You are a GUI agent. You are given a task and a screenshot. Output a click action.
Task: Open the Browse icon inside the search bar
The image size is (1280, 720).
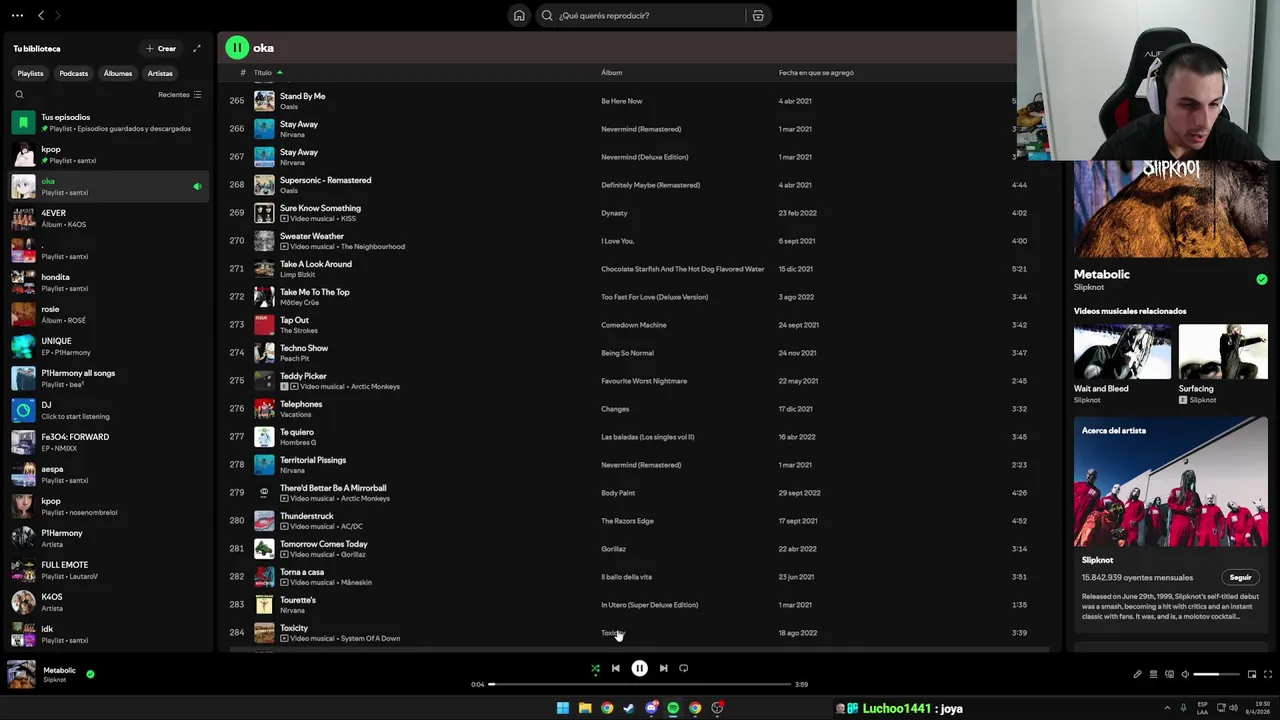tap(758, 15)
